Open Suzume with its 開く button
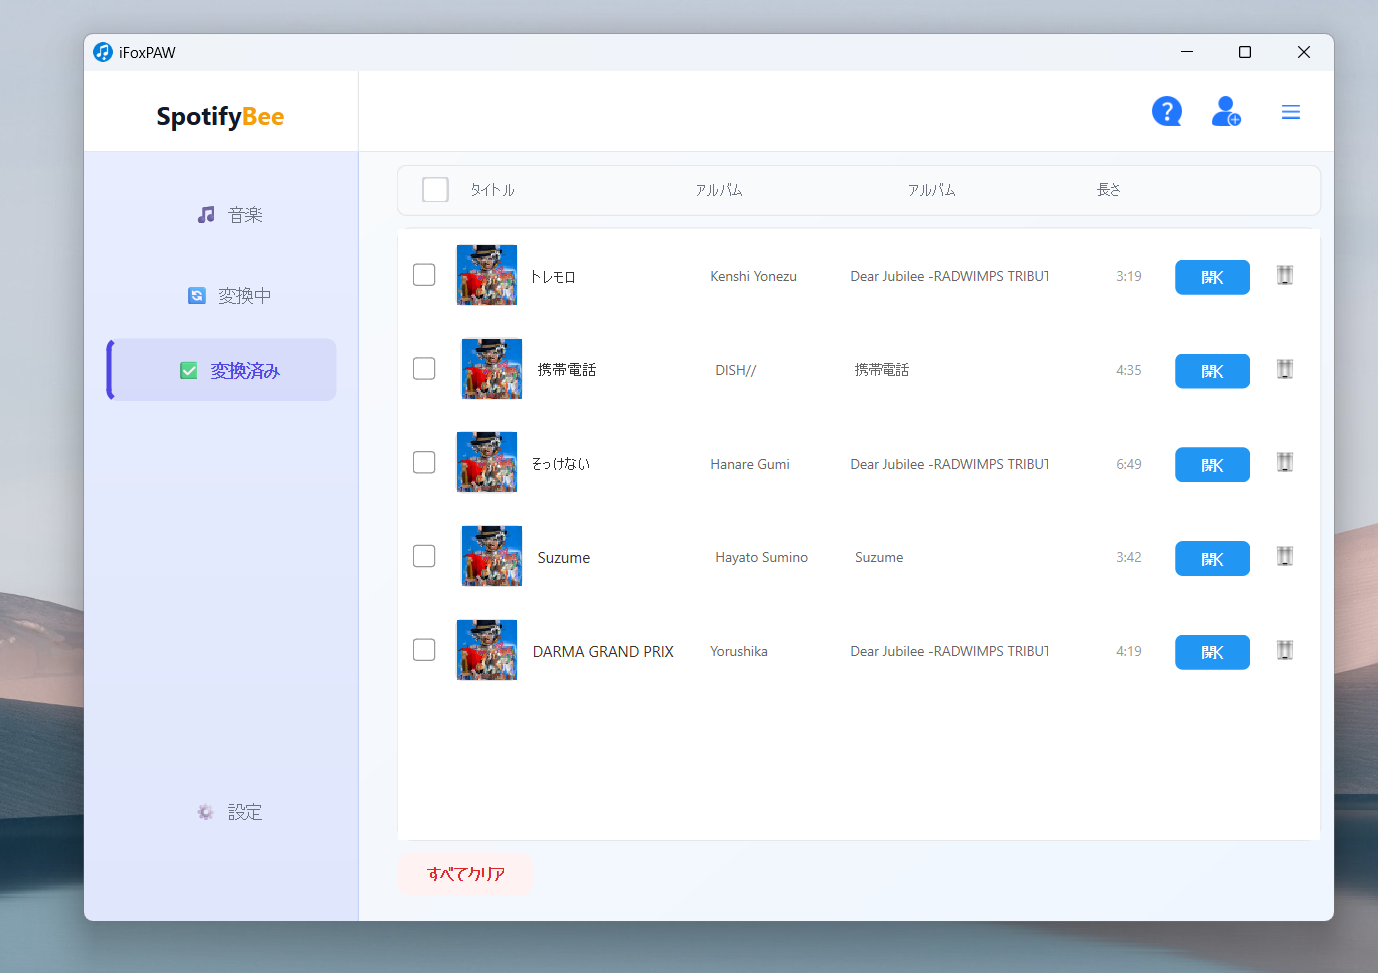 (x=1212, y=558)
